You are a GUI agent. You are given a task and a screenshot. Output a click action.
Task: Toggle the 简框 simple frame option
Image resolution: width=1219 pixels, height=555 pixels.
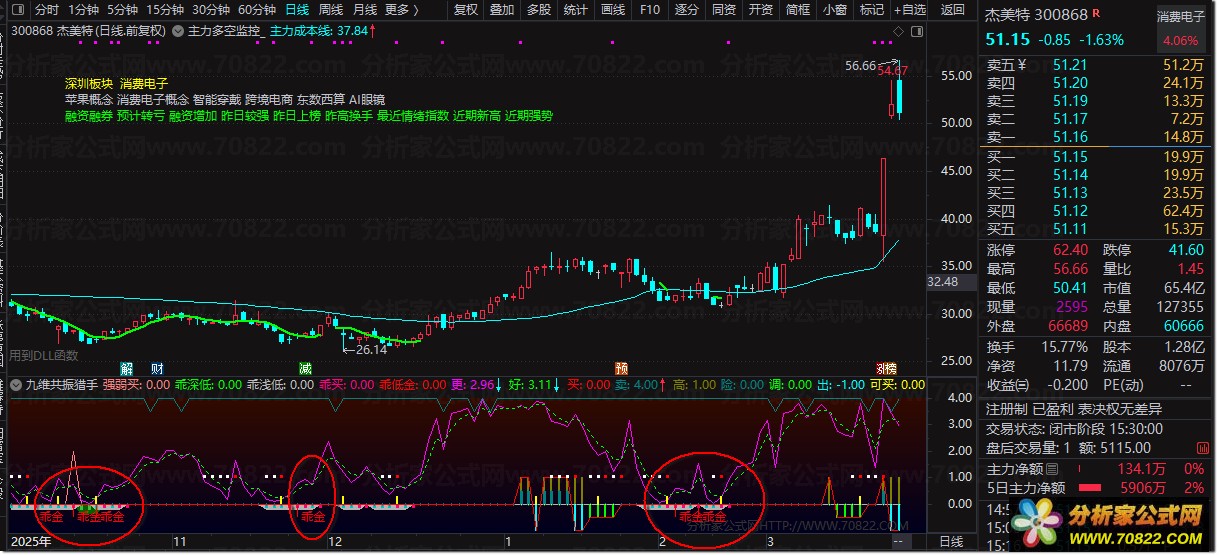[797, 10]
